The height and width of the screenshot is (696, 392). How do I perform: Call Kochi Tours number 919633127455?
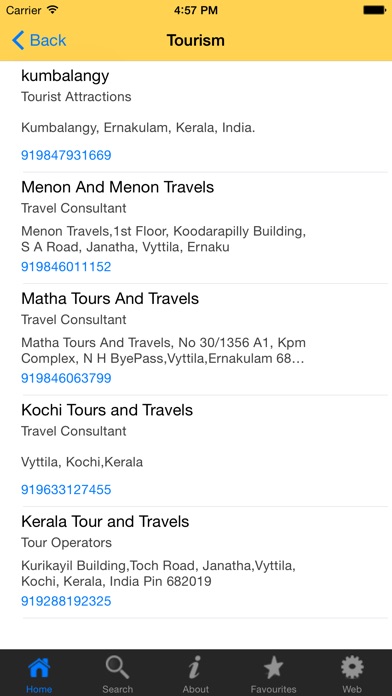[x=66, y=490]
